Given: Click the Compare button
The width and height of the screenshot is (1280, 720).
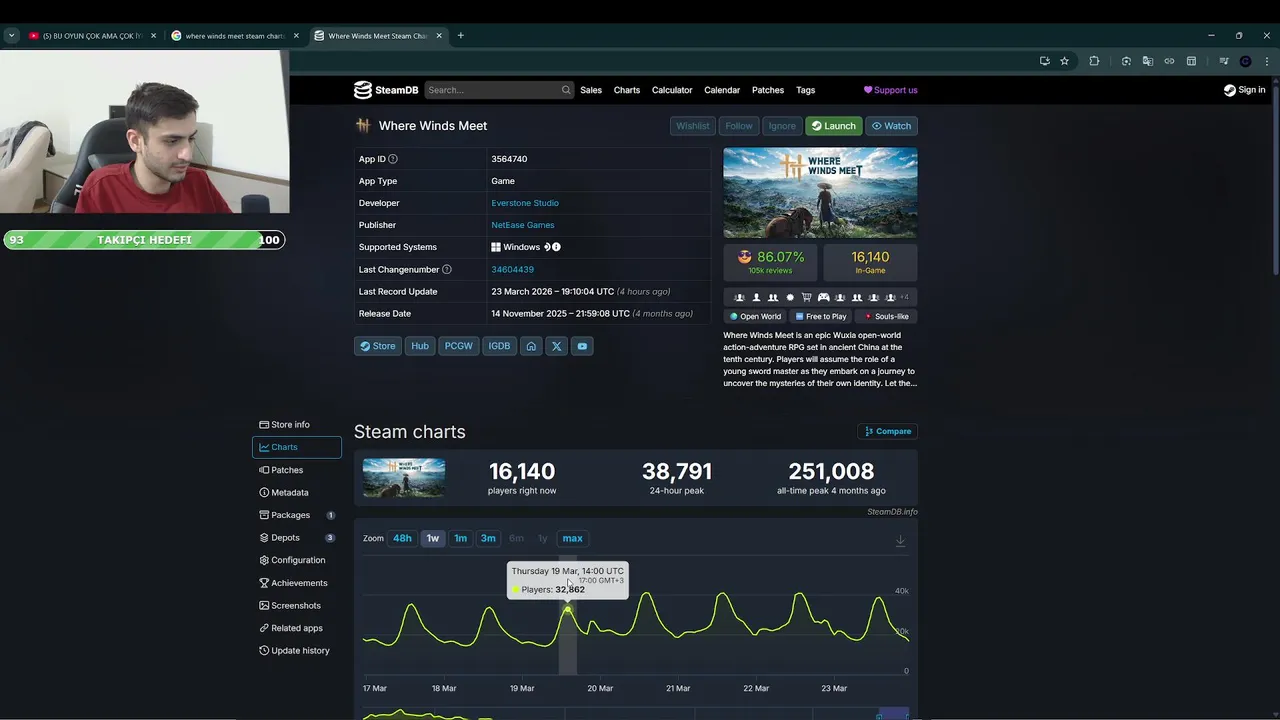Looking at the screenshot, I should [888, 431].
